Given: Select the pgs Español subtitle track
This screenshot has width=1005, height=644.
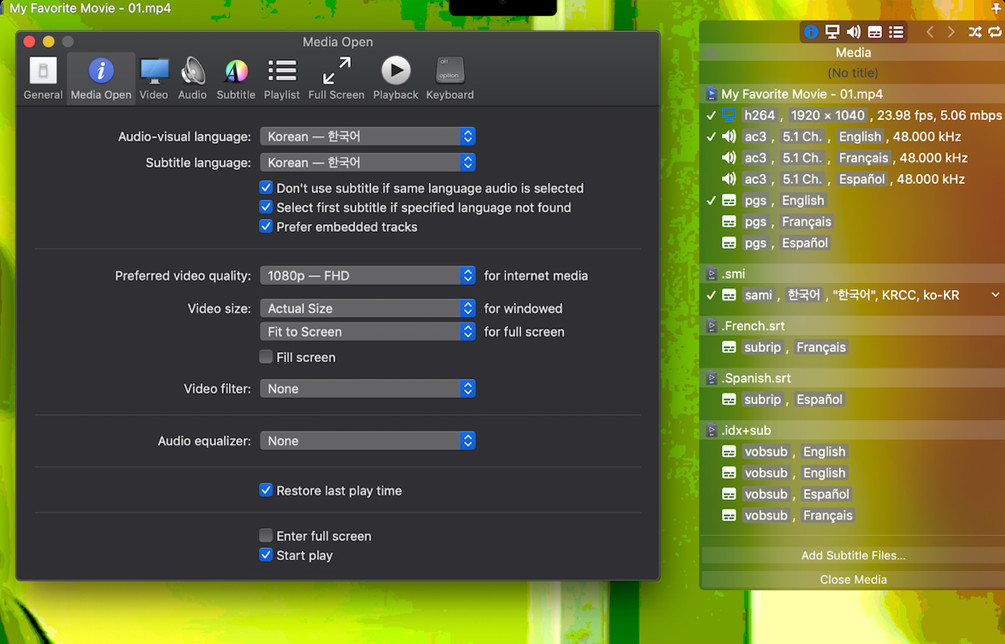Looking at the screenshot, I should 852,243.
